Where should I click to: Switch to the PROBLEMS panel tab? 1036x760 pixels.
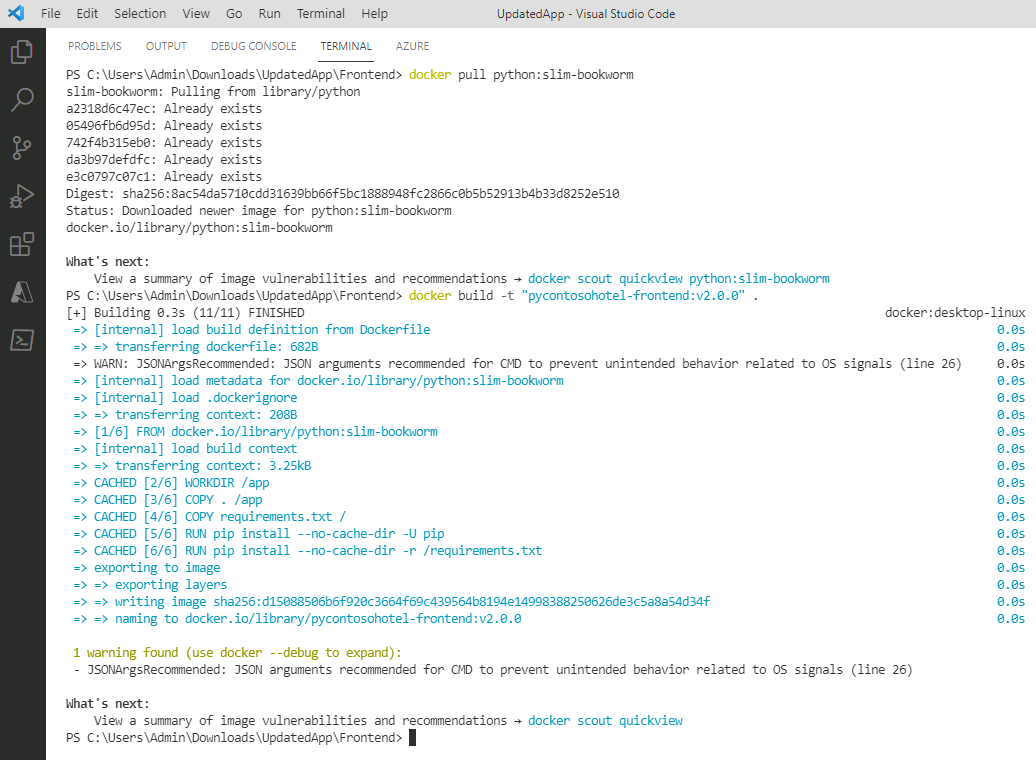point(94,46)
